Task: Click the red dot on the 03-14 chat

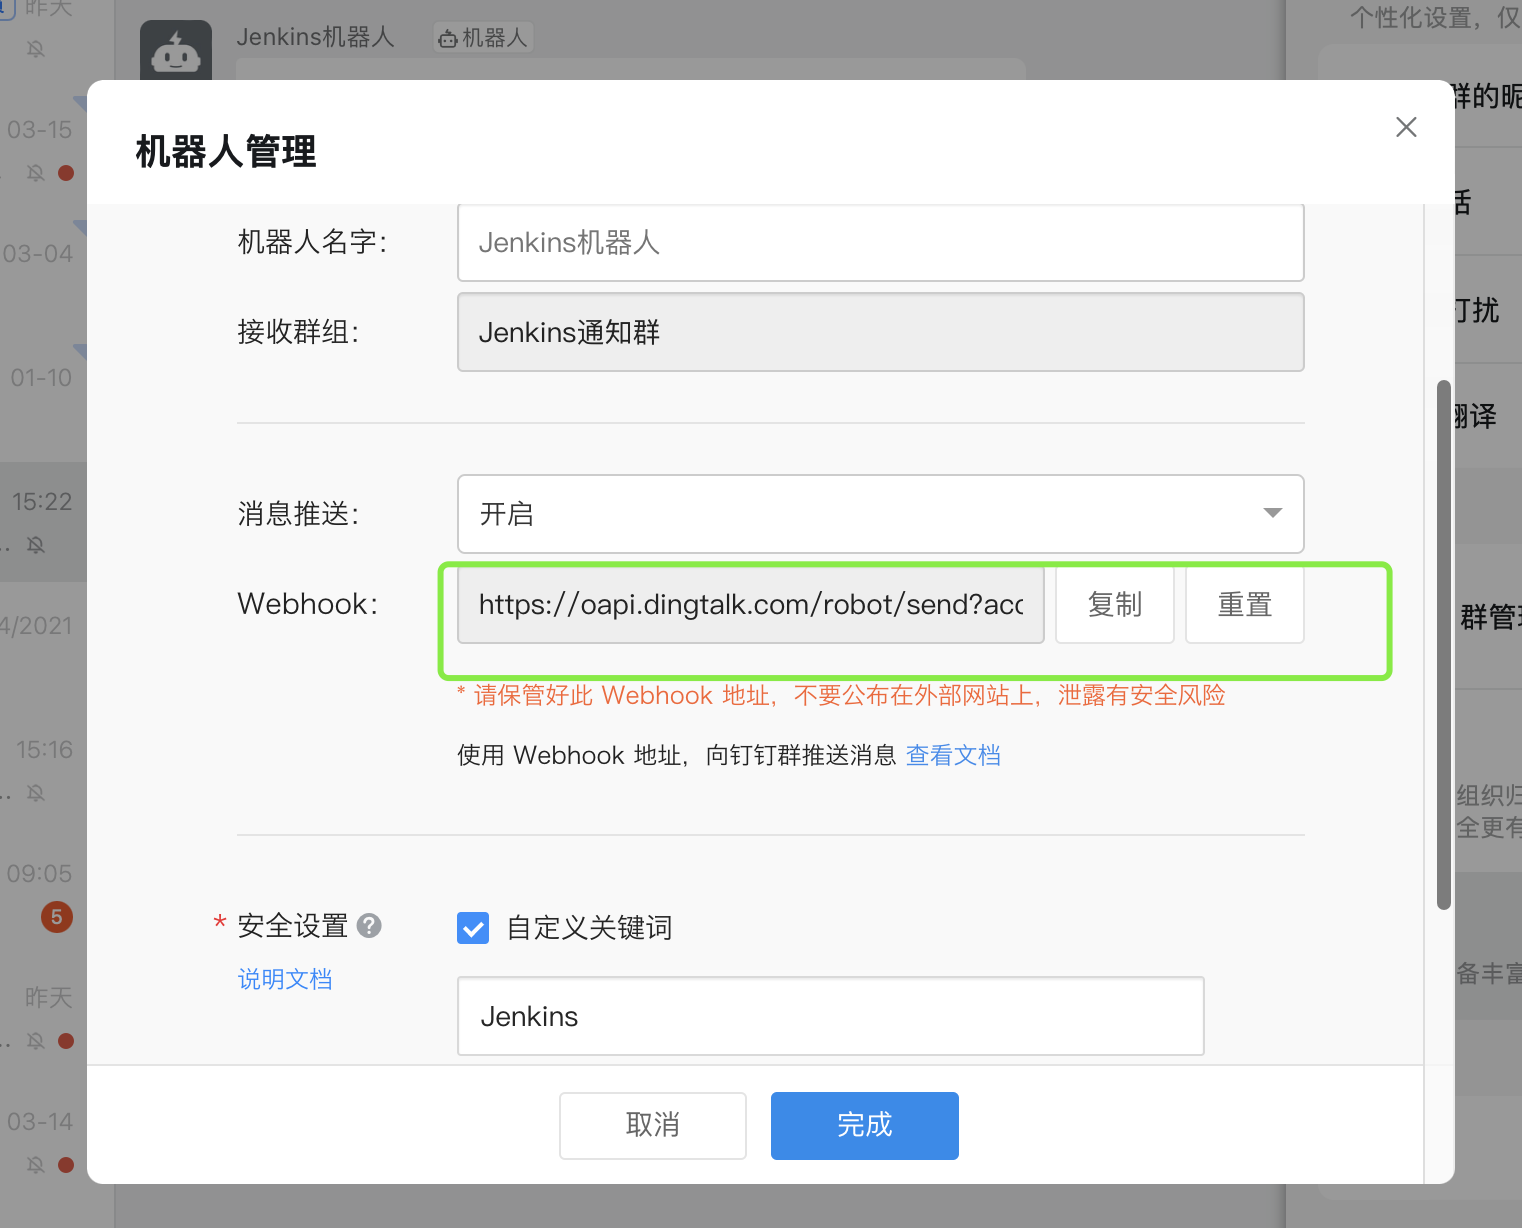Action: click(66, 1165)
